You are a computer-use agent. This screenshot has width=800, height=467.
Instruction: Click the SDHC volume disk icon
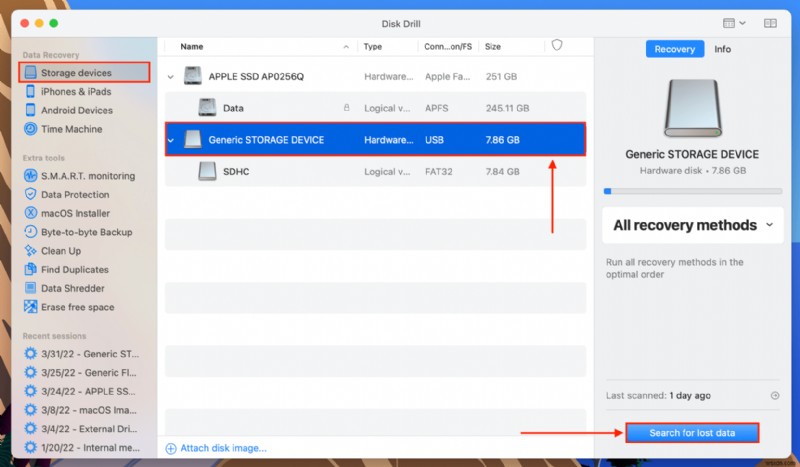coord(207,171)
